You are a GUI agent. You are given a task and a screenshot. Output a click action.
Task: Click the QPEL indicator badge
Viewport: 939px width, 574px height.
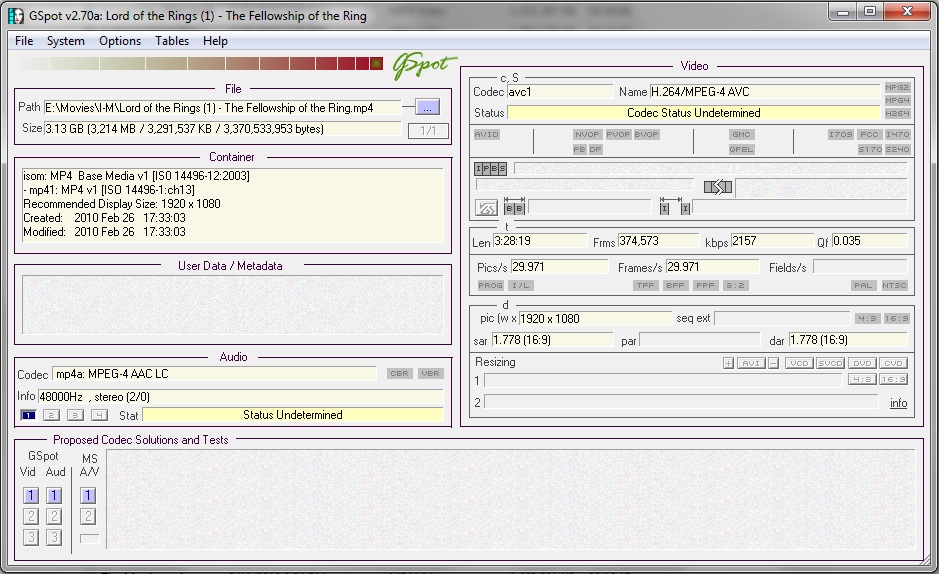[741, 149]
